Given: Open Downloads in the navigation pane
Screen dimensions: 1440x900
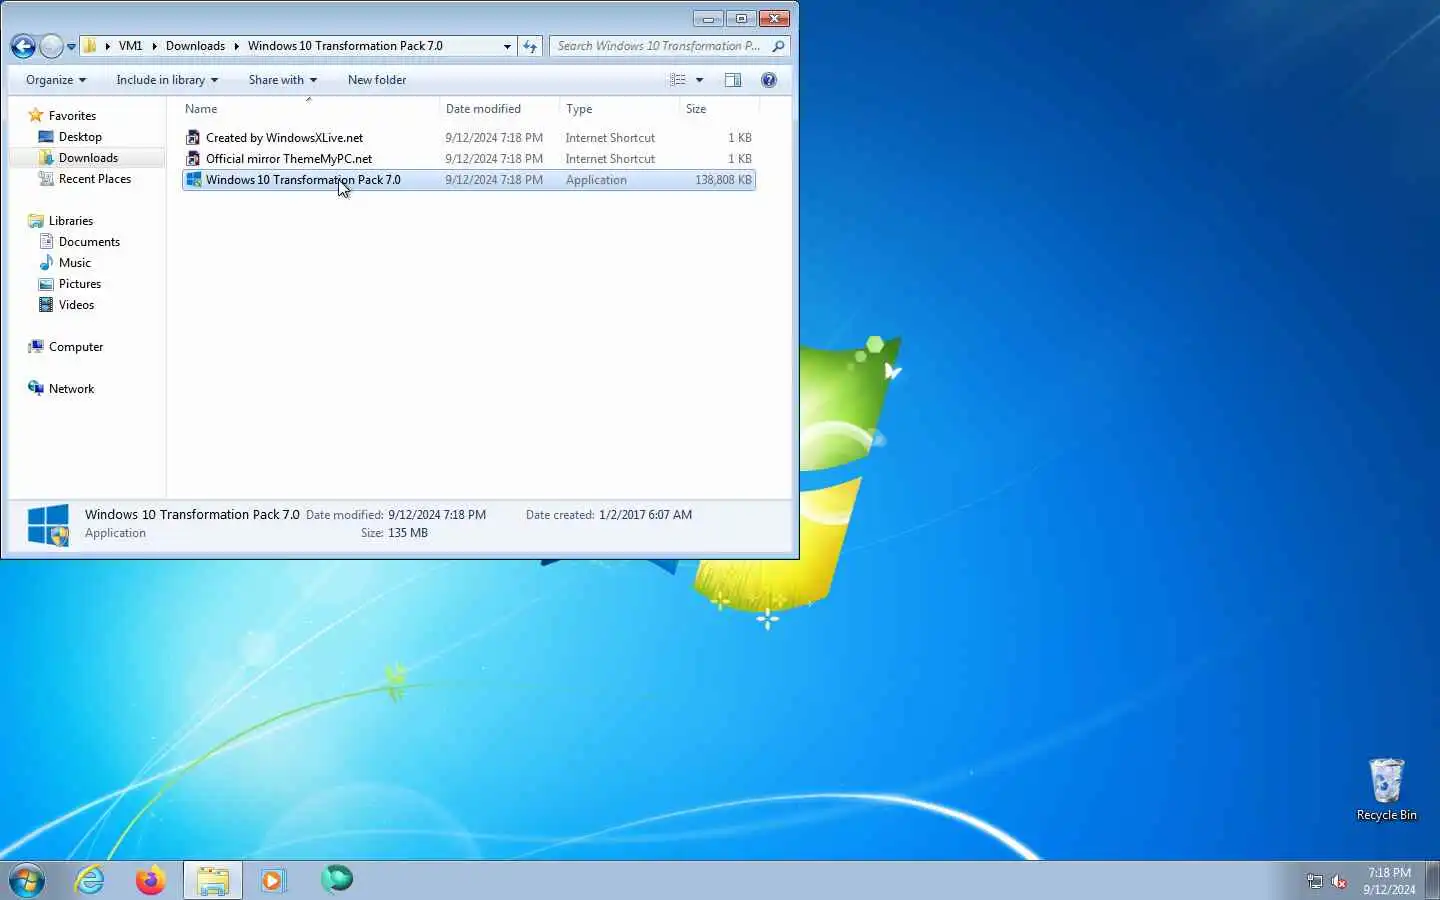Looking at the screenshot, I should tap(88, 158).
